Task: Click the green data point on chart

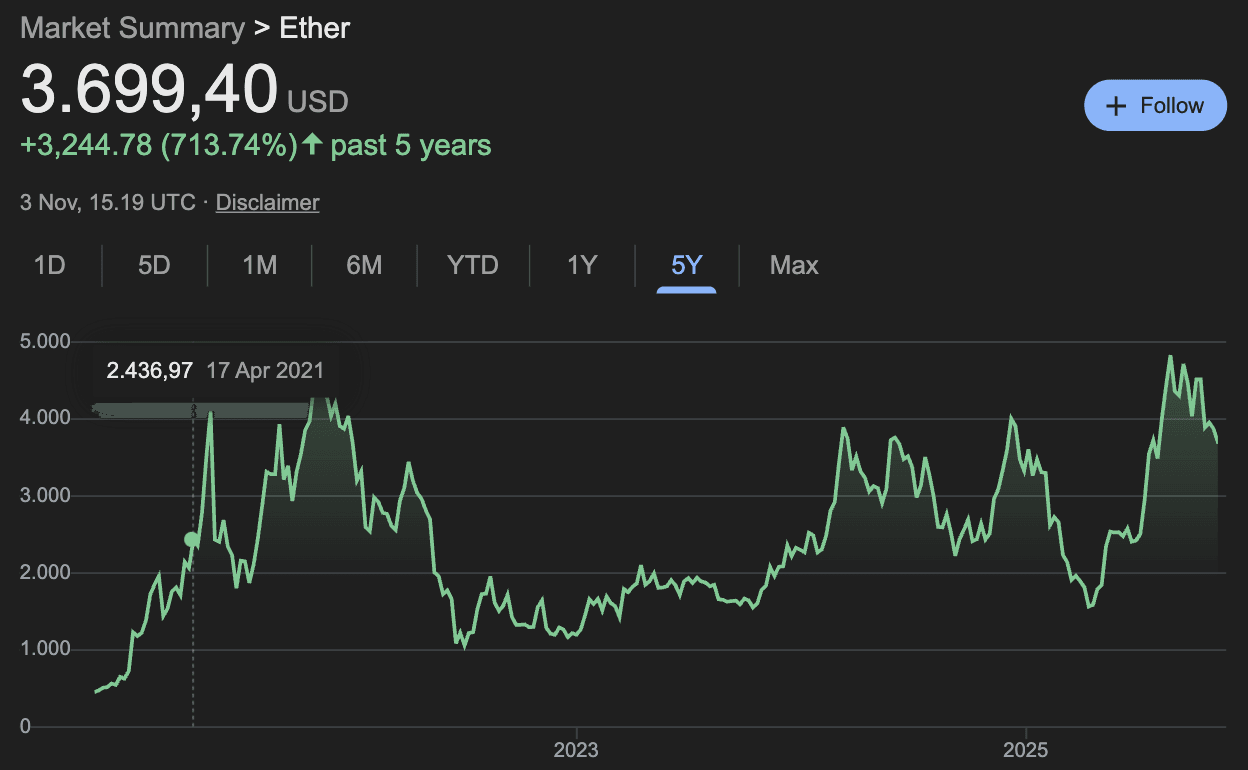Action: coord(192,540)
